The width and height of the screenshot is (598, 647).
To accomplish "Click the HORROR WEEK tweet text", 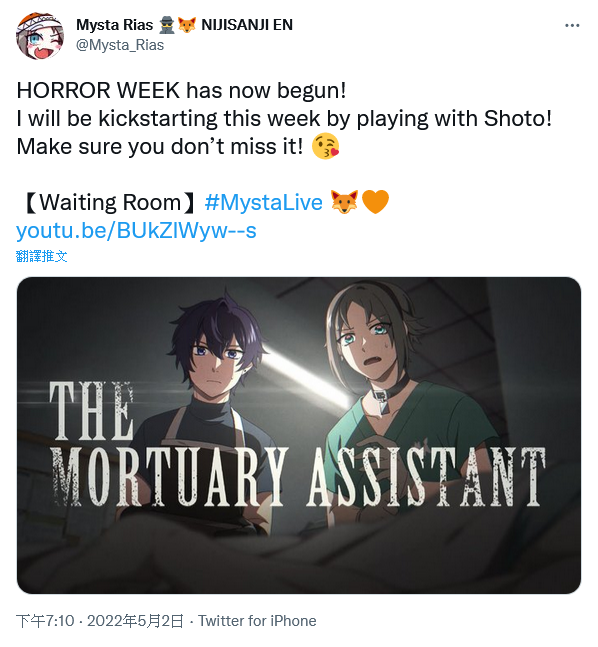I will [x=181, y=90].
